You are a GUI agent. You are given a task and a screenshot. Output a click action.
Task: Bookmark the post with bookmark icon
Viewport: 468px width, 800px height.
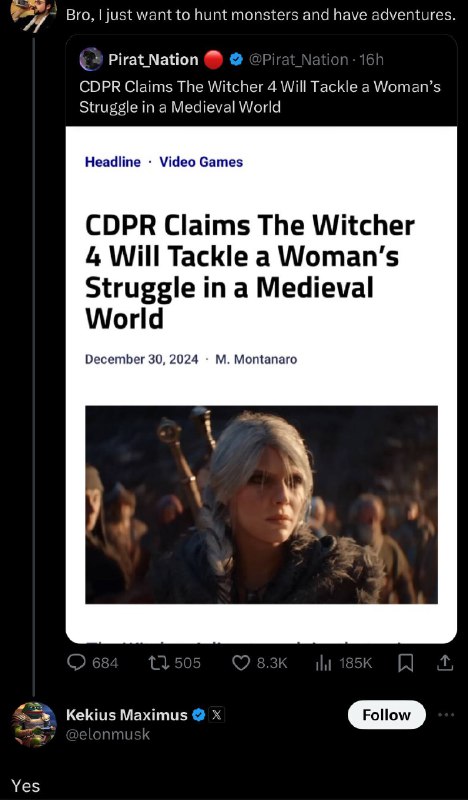(406, 663)
